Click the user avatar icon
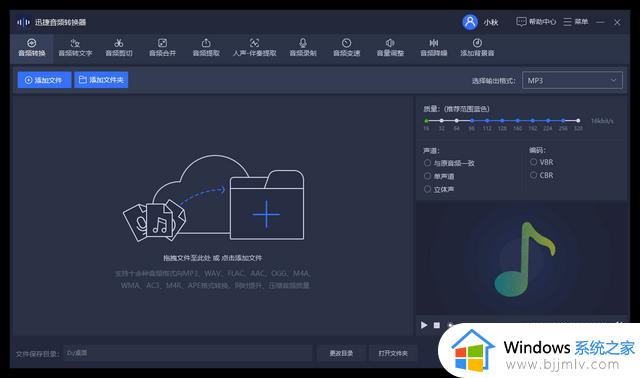The width and height of the screenshot is (640, 378). (x=470, y=22)
